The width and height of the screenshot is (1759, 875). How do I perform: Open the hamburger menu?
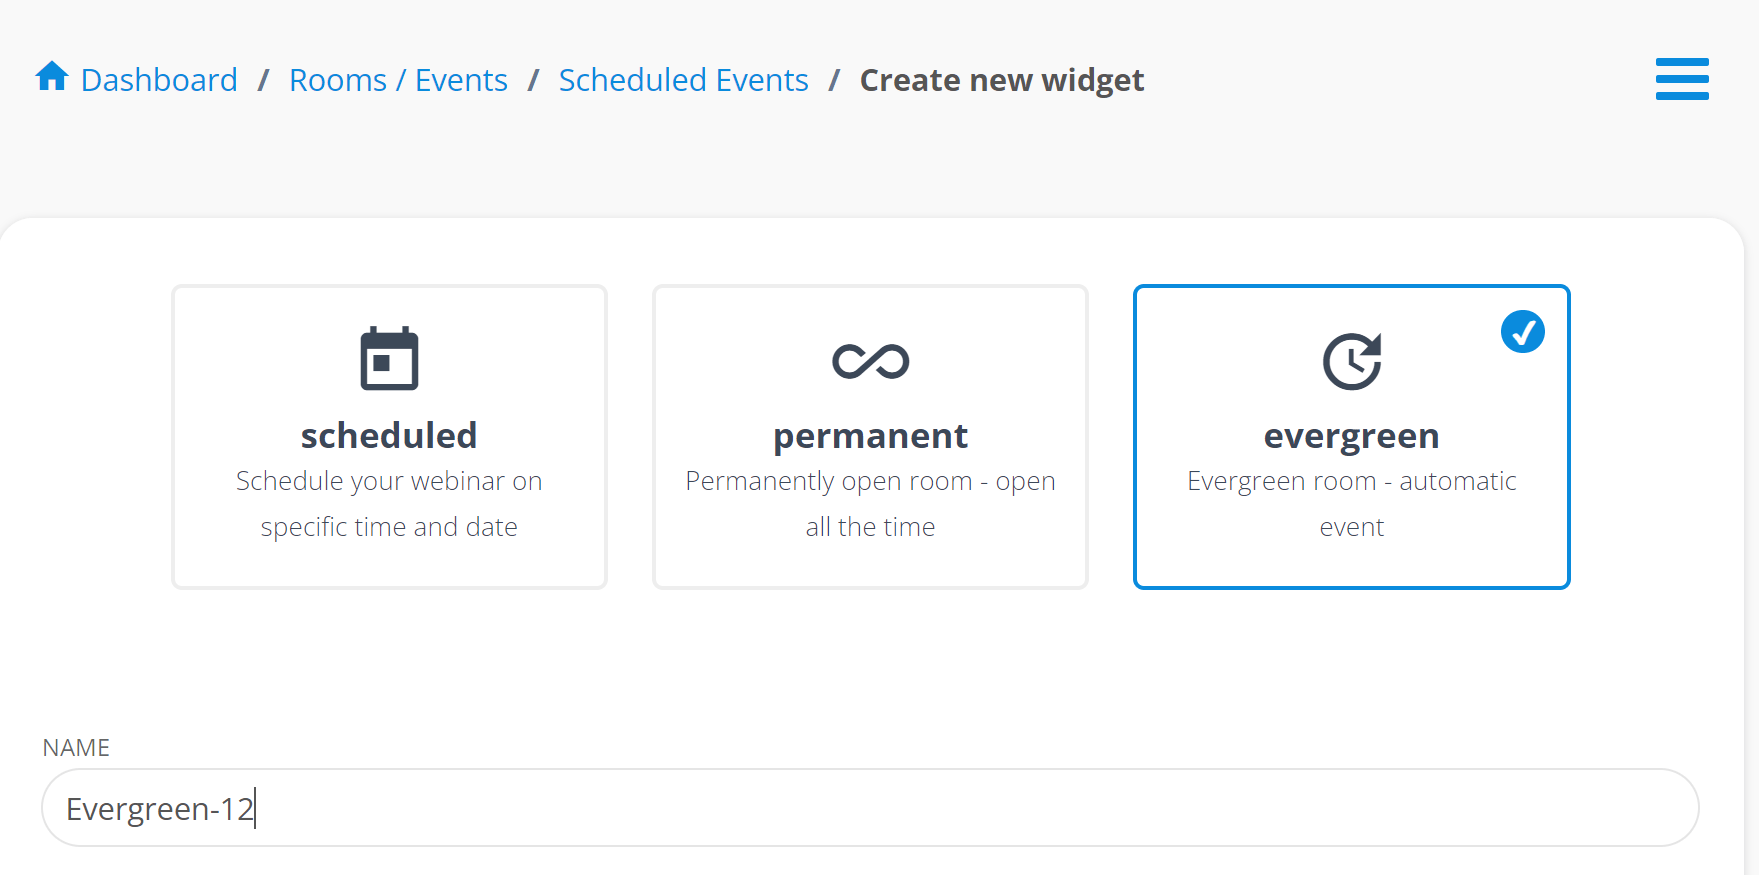[x=1681, y=79]
